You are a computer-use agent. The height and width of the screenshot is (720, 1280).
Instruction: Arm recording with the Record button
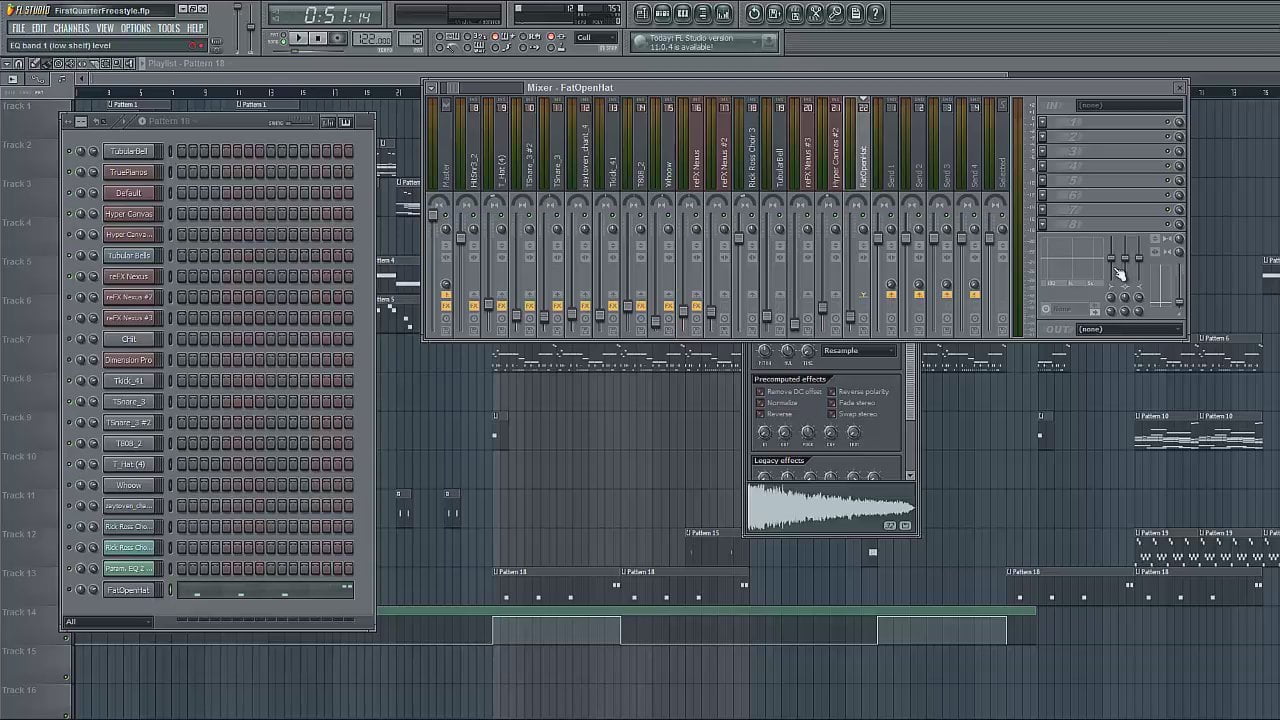338,38
